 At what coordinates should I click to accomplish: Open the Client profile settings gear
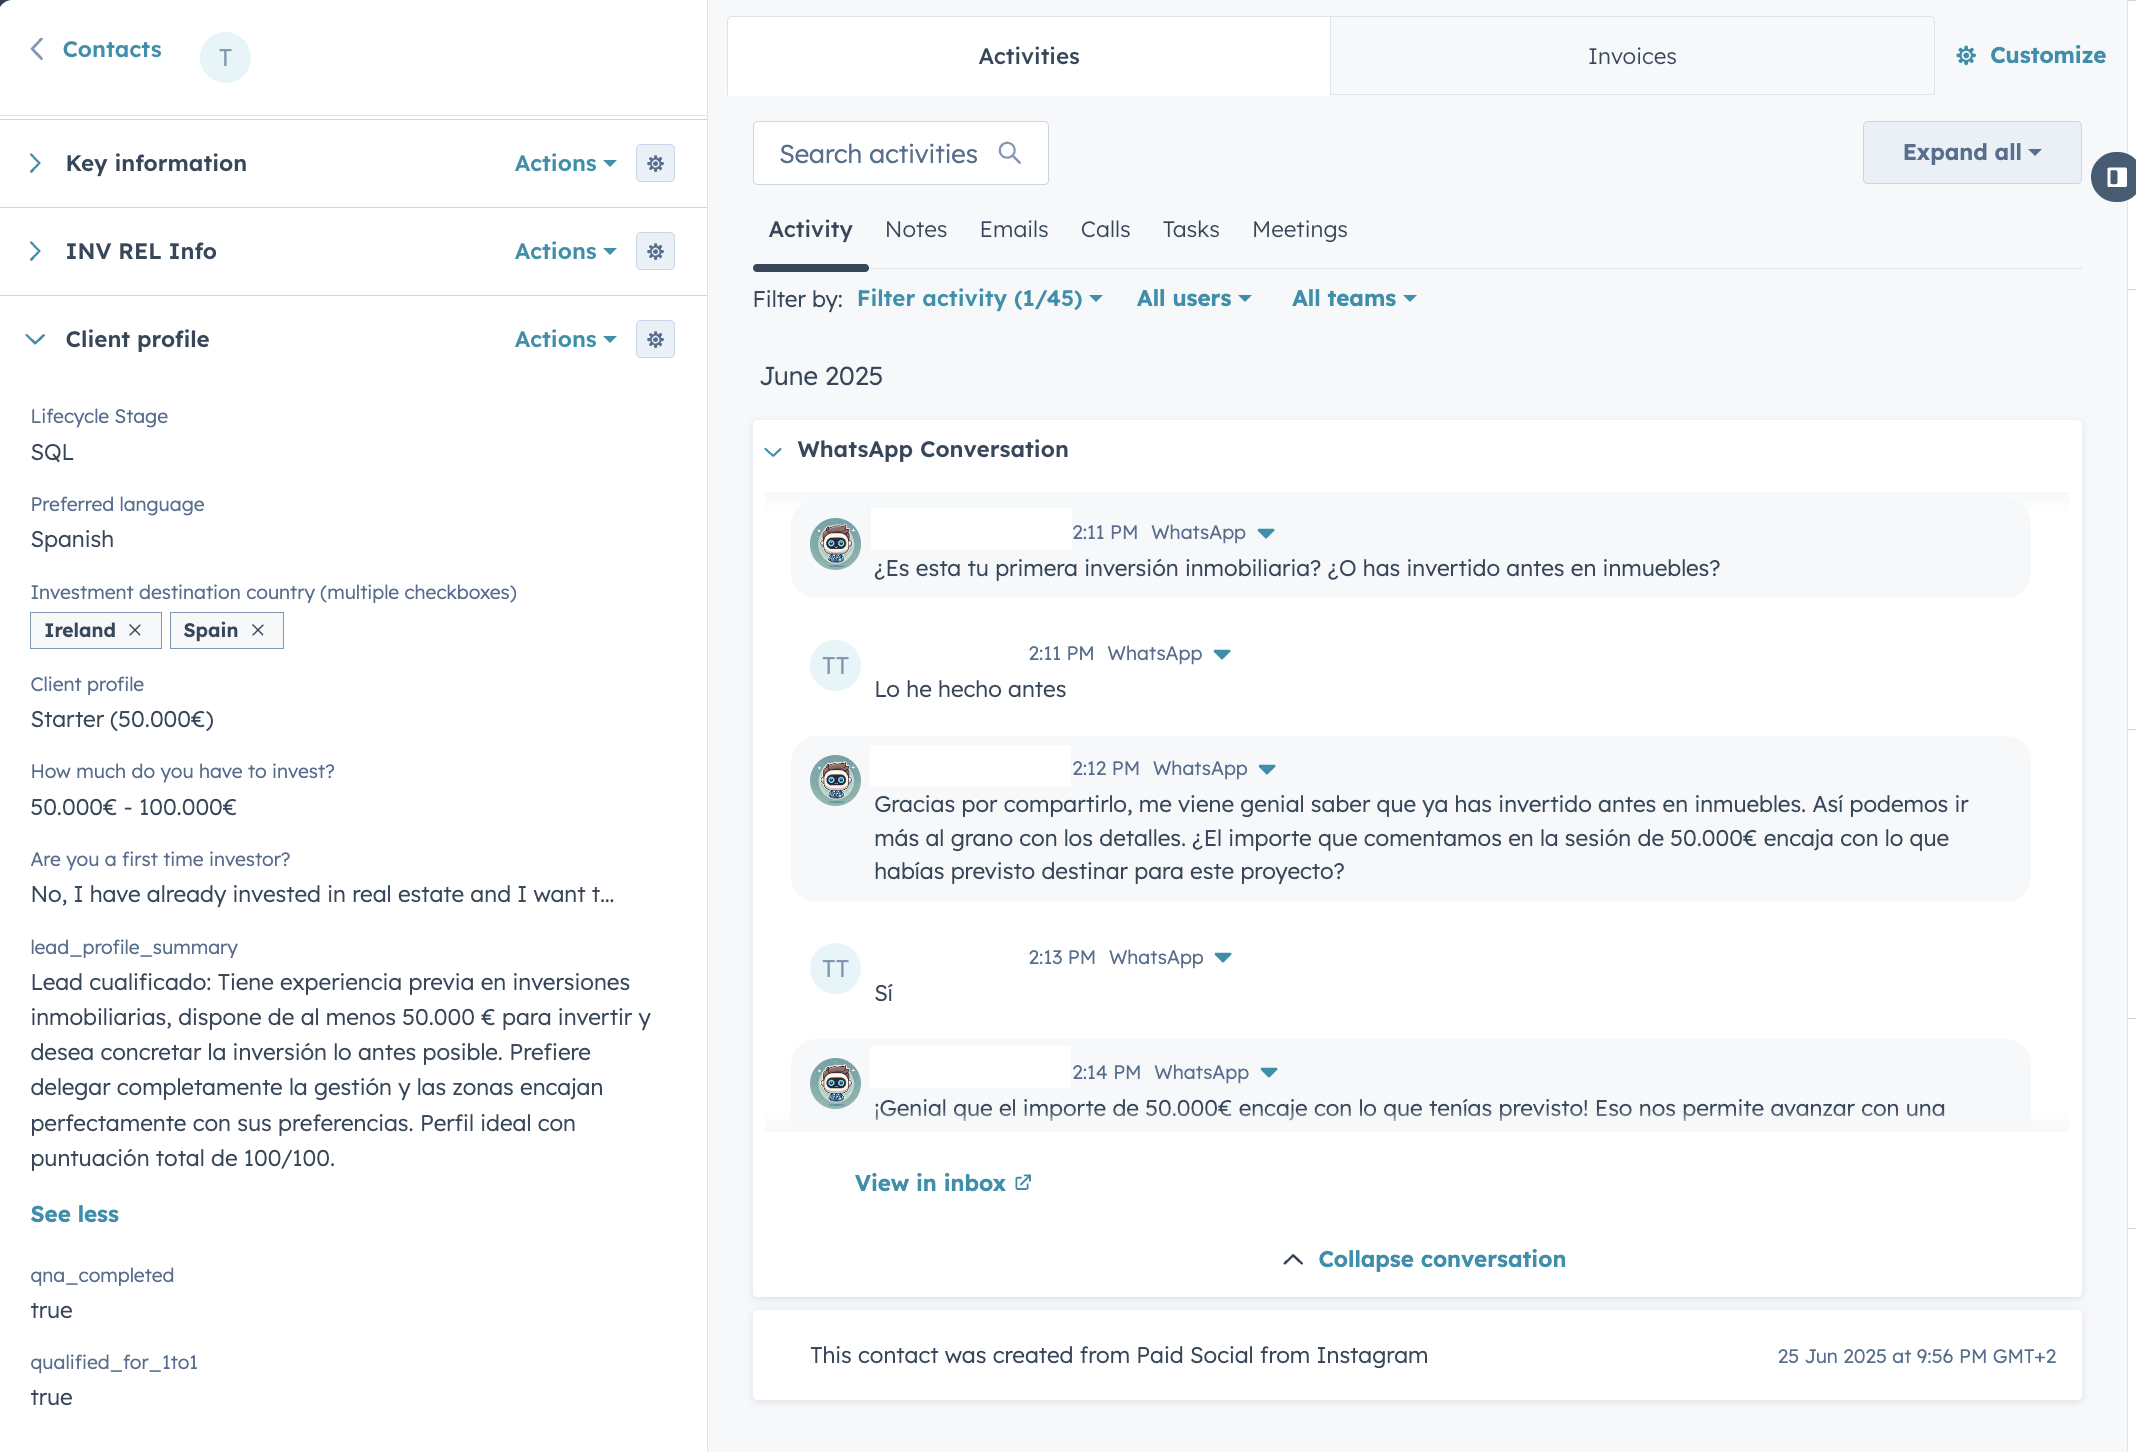tap(655, 339)
